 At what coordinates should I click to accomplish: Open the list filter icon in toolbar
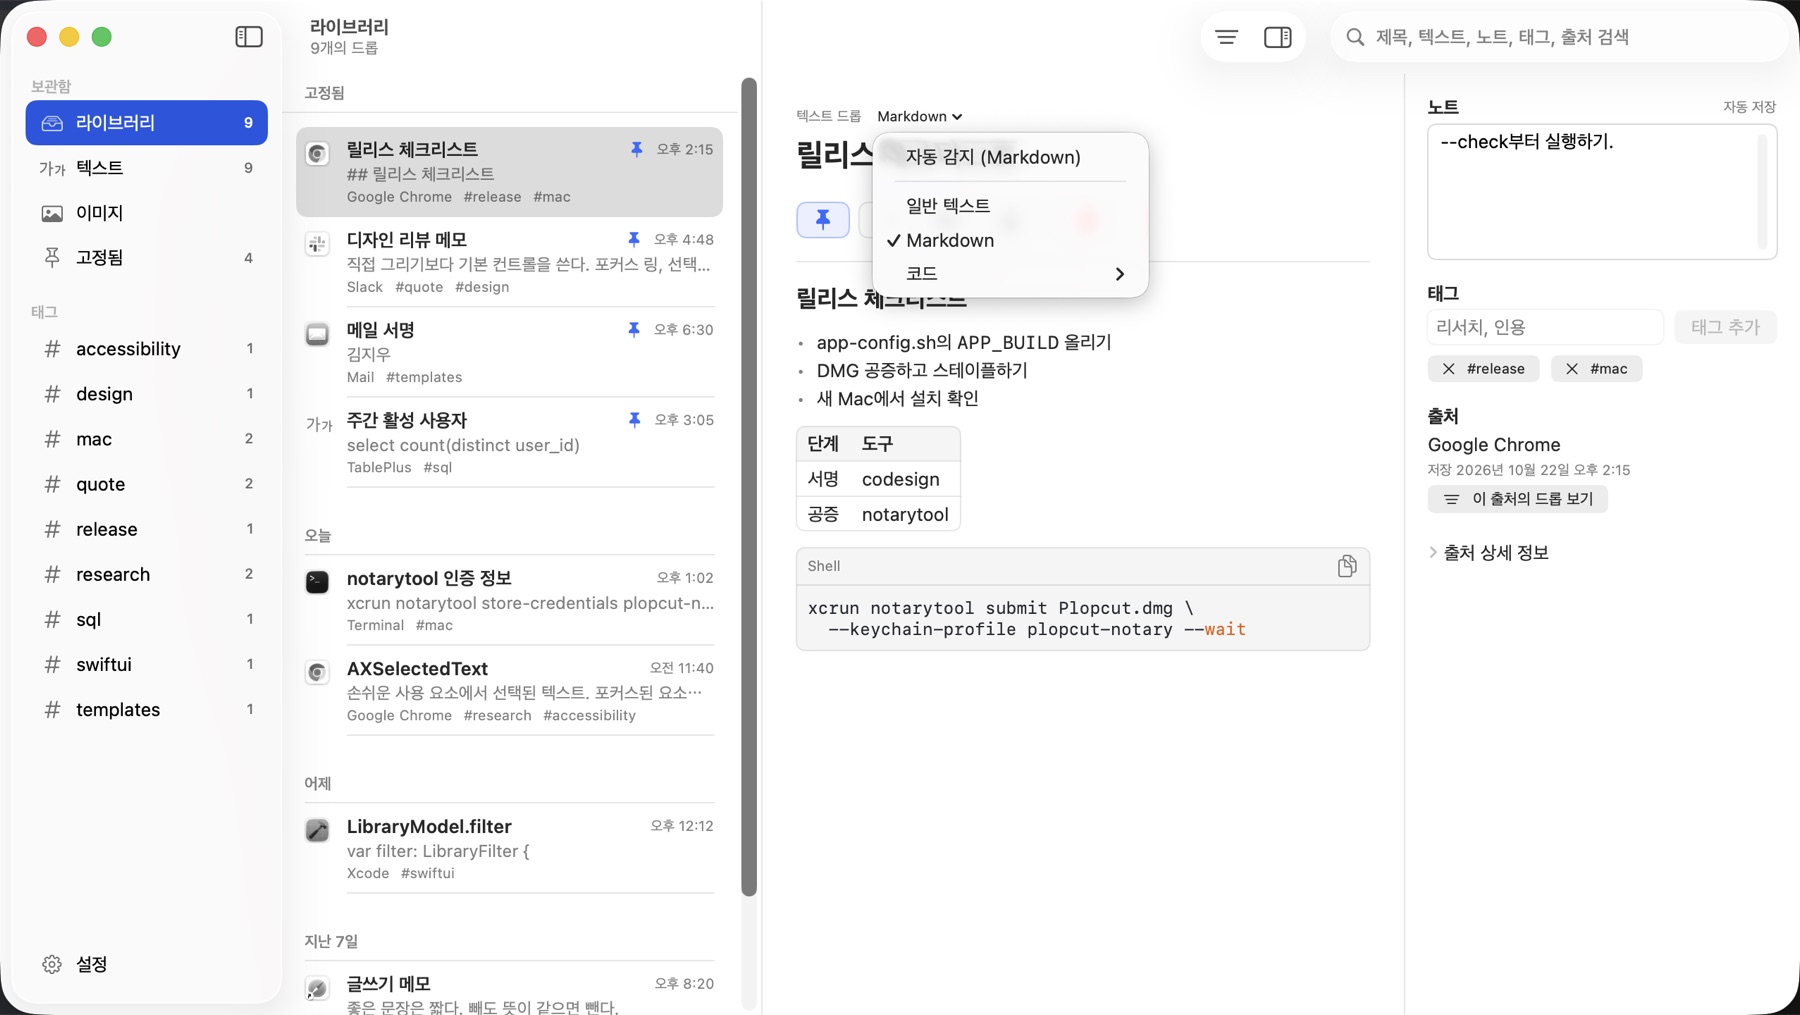click(1227, 37)
